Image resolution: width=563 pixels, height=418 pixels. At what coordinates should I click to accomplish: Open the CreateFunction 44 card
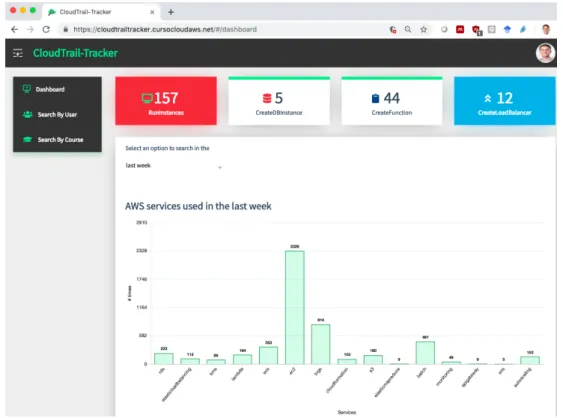392,101
